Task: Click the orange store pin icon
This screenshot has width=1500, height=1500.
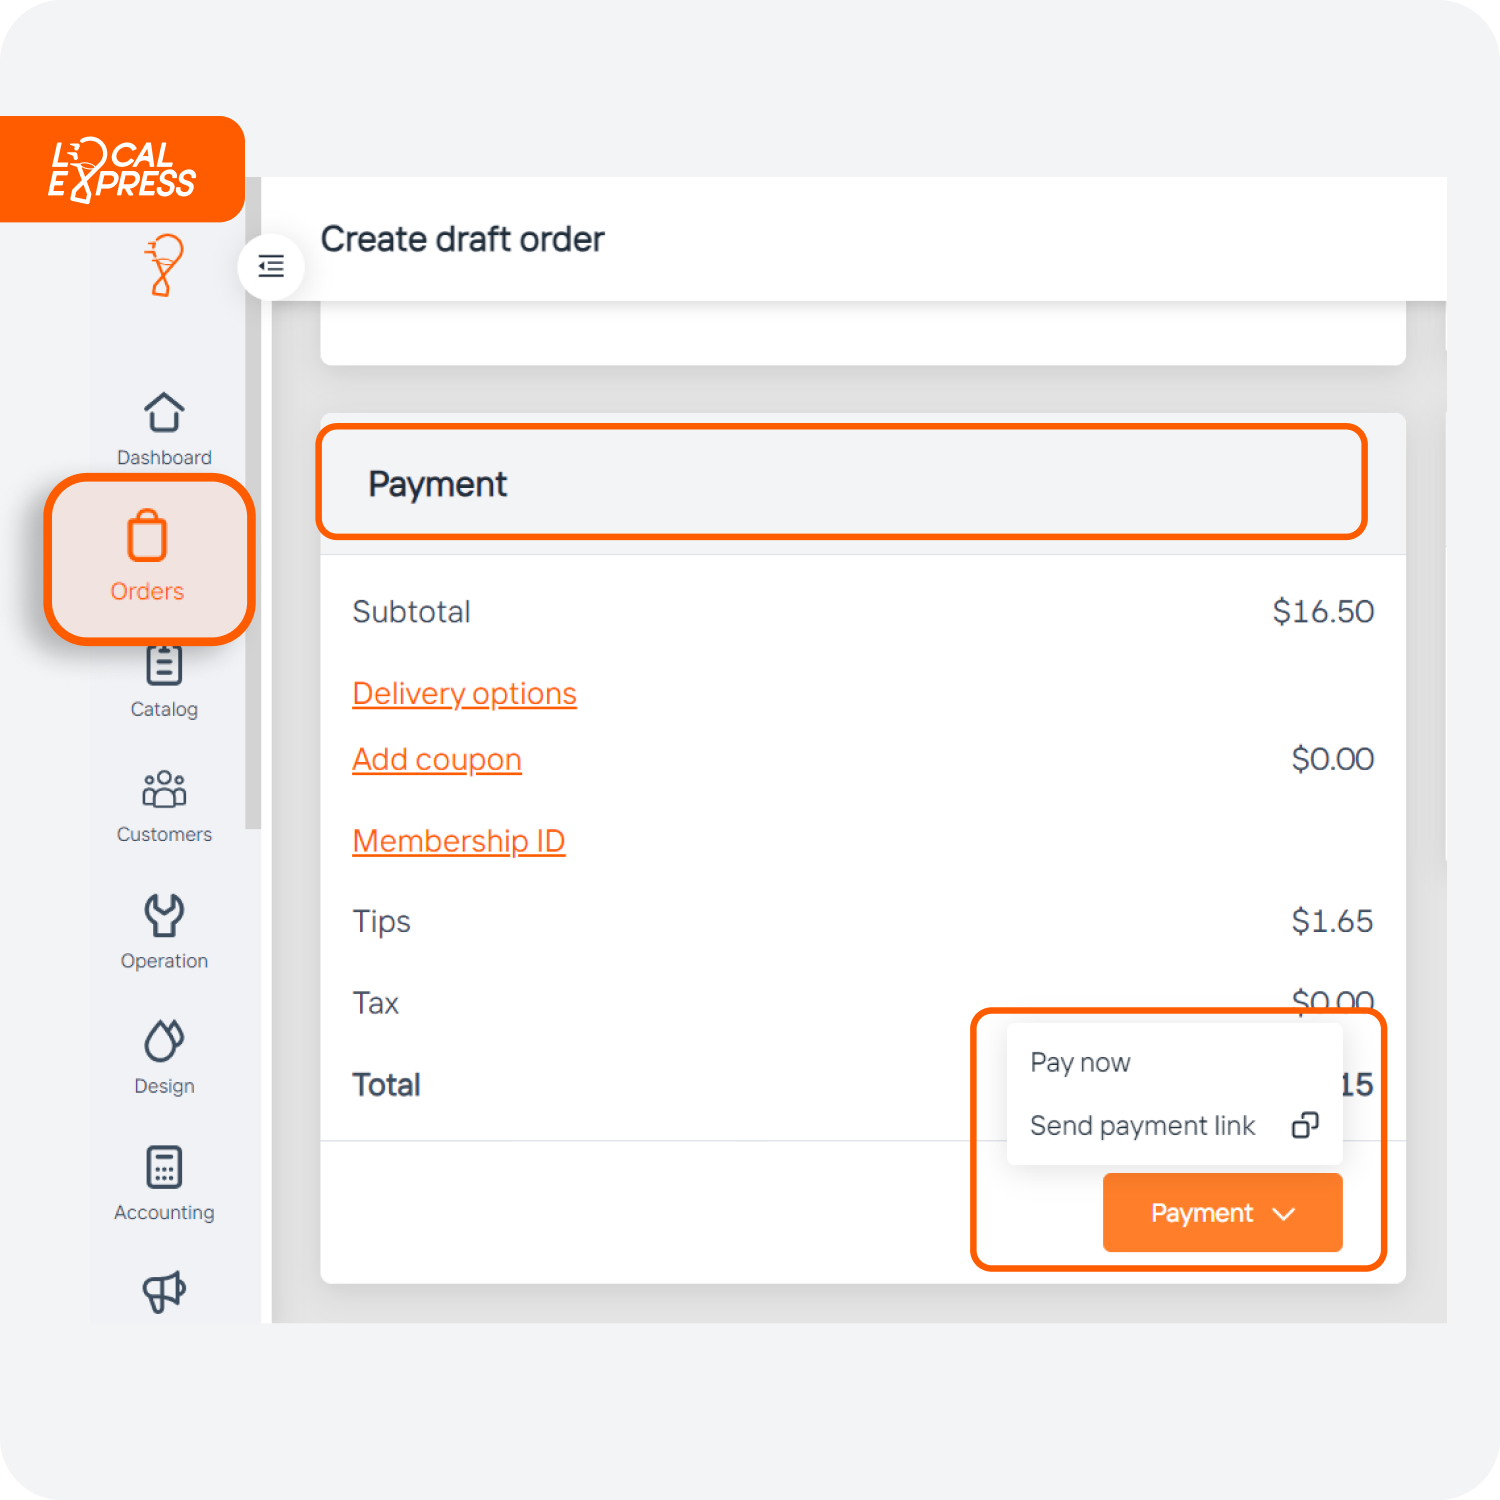Action: (x=164, y=266)
